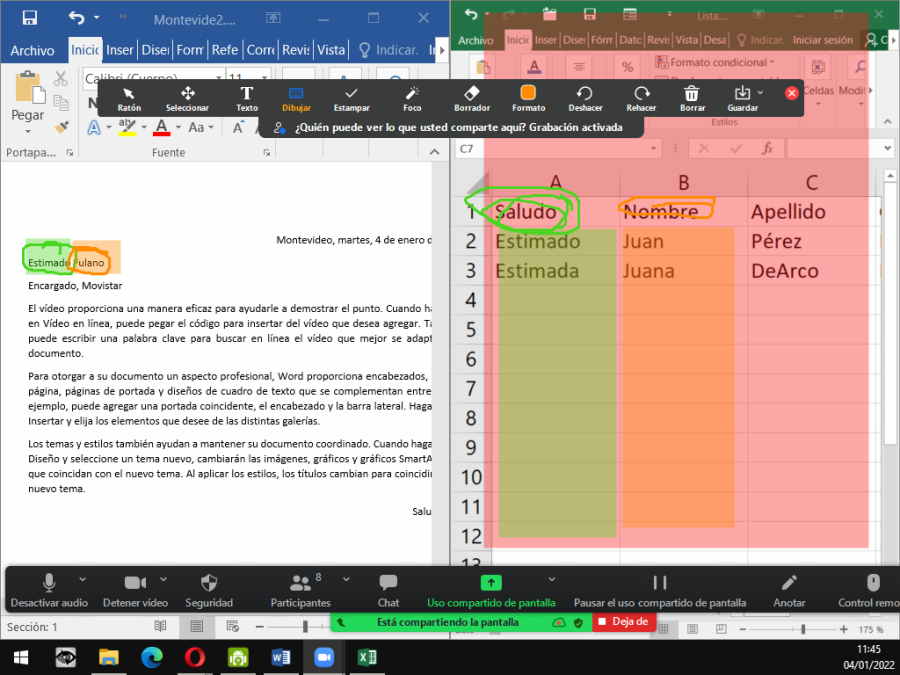Choose the Seleccionar annotation tool
The image size is (900, 675).
pos(187,99)
